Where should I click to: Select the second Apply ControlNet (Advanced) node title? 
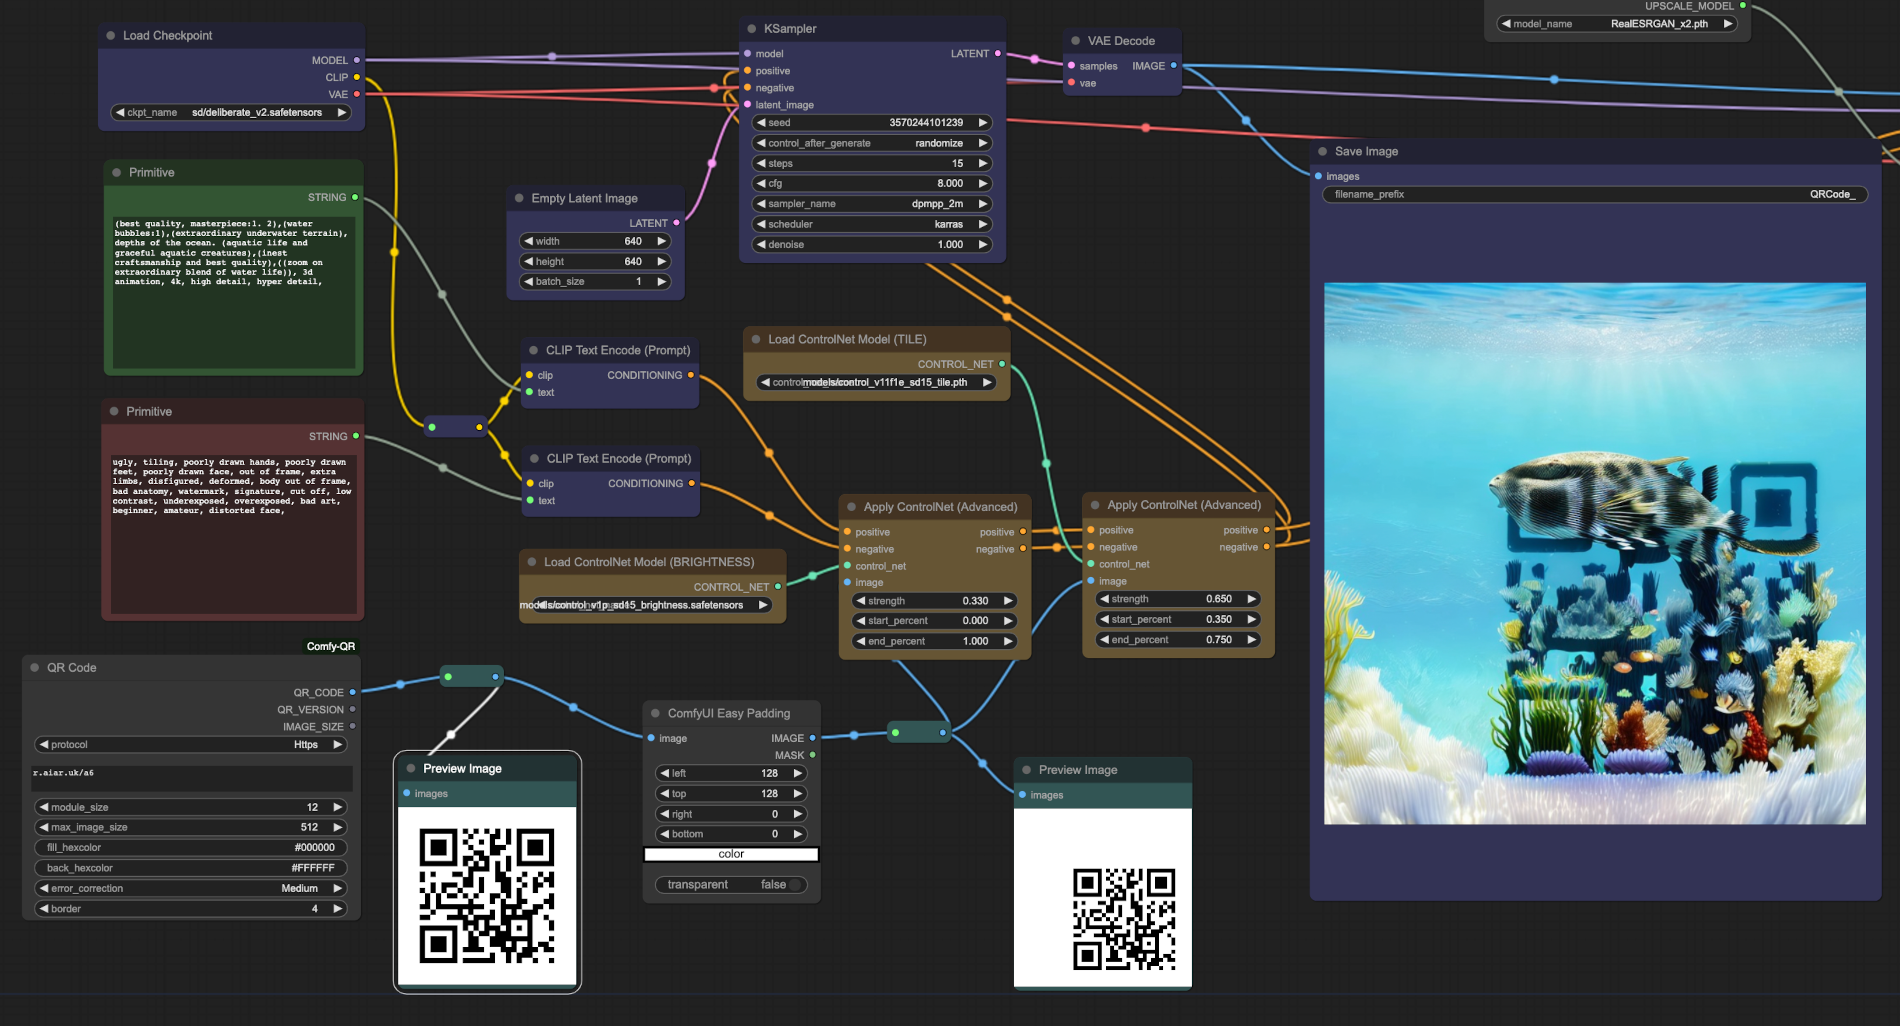point(1184,505)
